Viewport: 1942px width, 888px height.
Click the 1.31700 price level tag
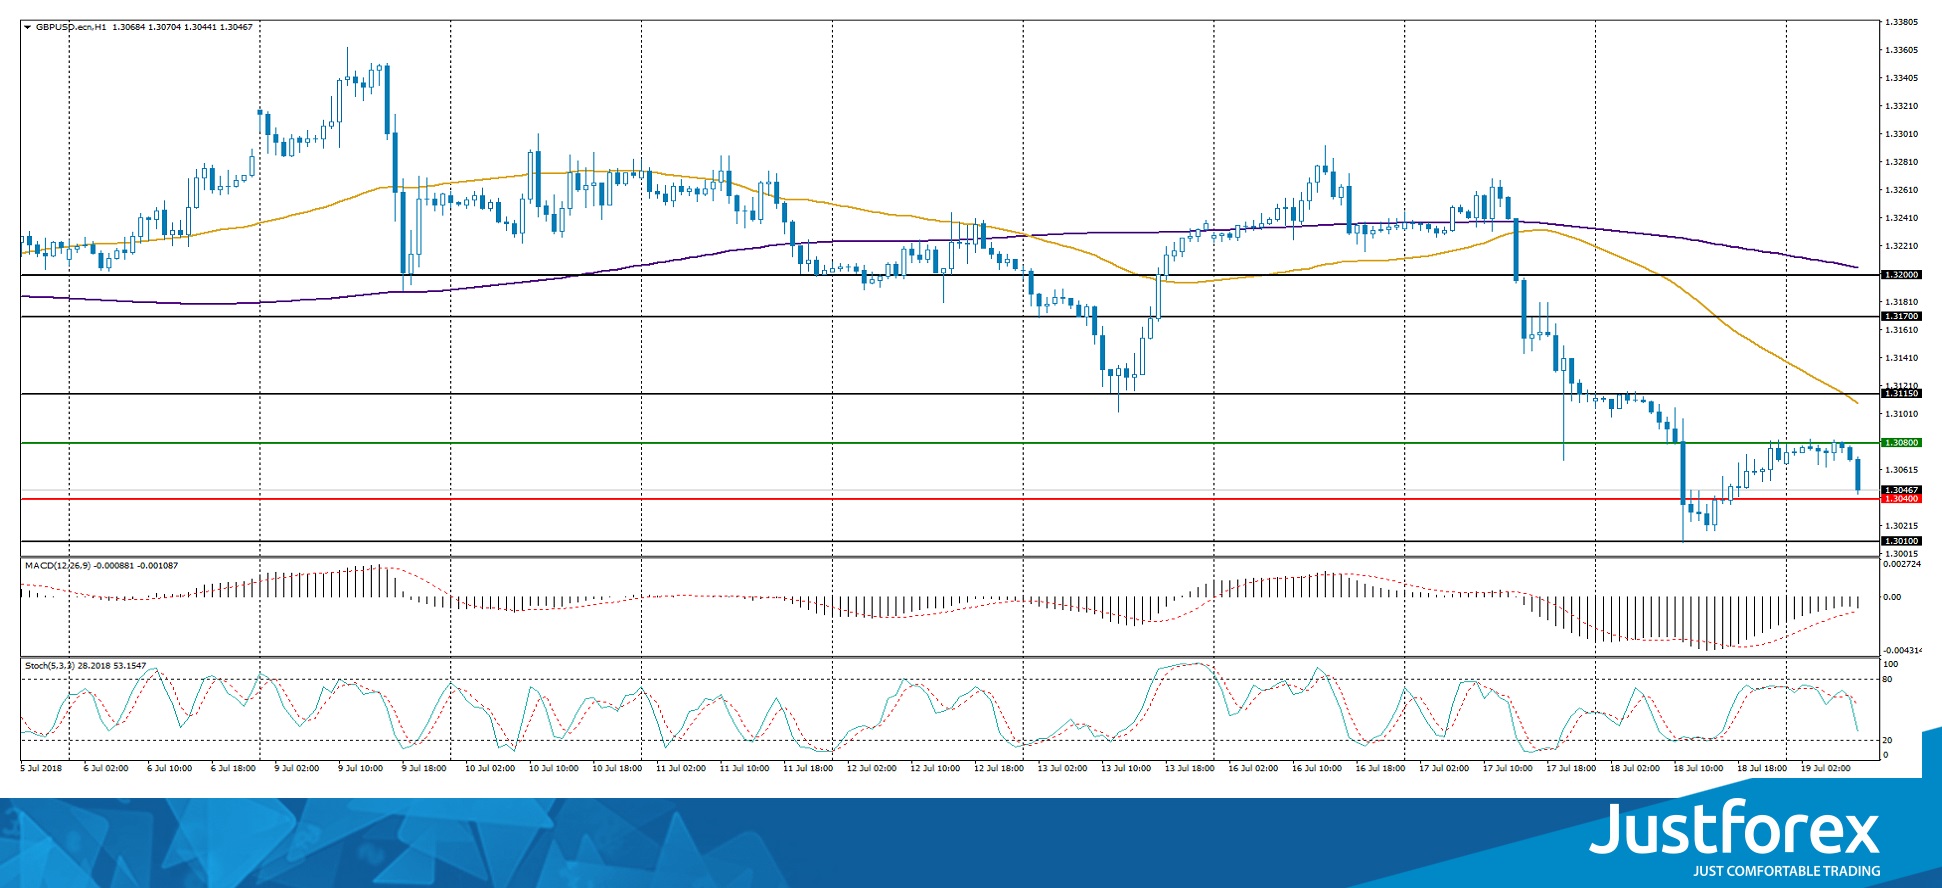1901,316
